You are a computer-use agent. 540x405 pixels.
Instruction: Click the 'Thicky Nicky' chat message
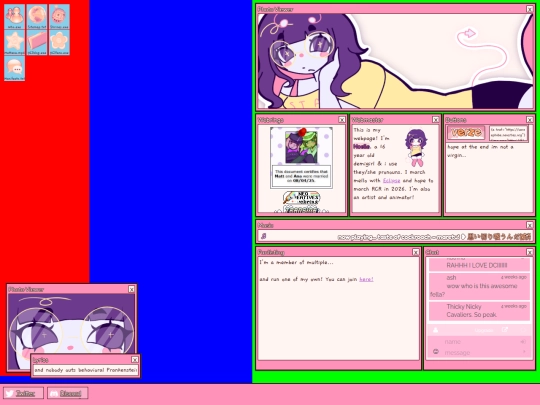pyautogui.click(x=479, y=311)
